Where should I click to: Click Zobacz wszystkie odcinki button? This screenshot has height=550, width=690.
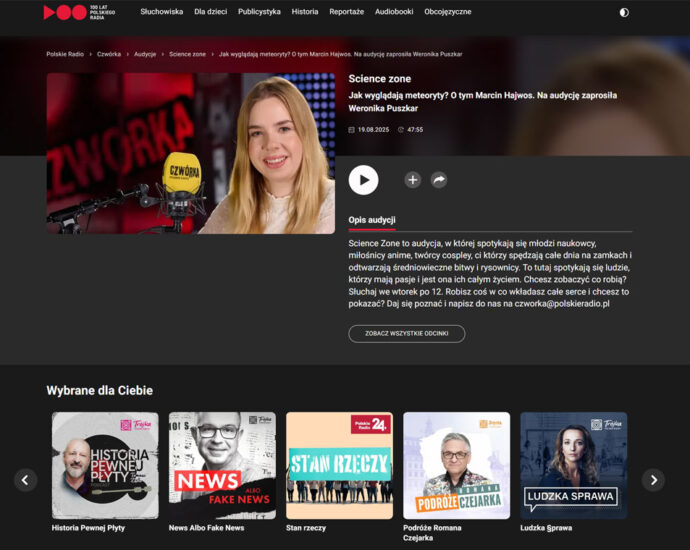click(x=407, y=334)
